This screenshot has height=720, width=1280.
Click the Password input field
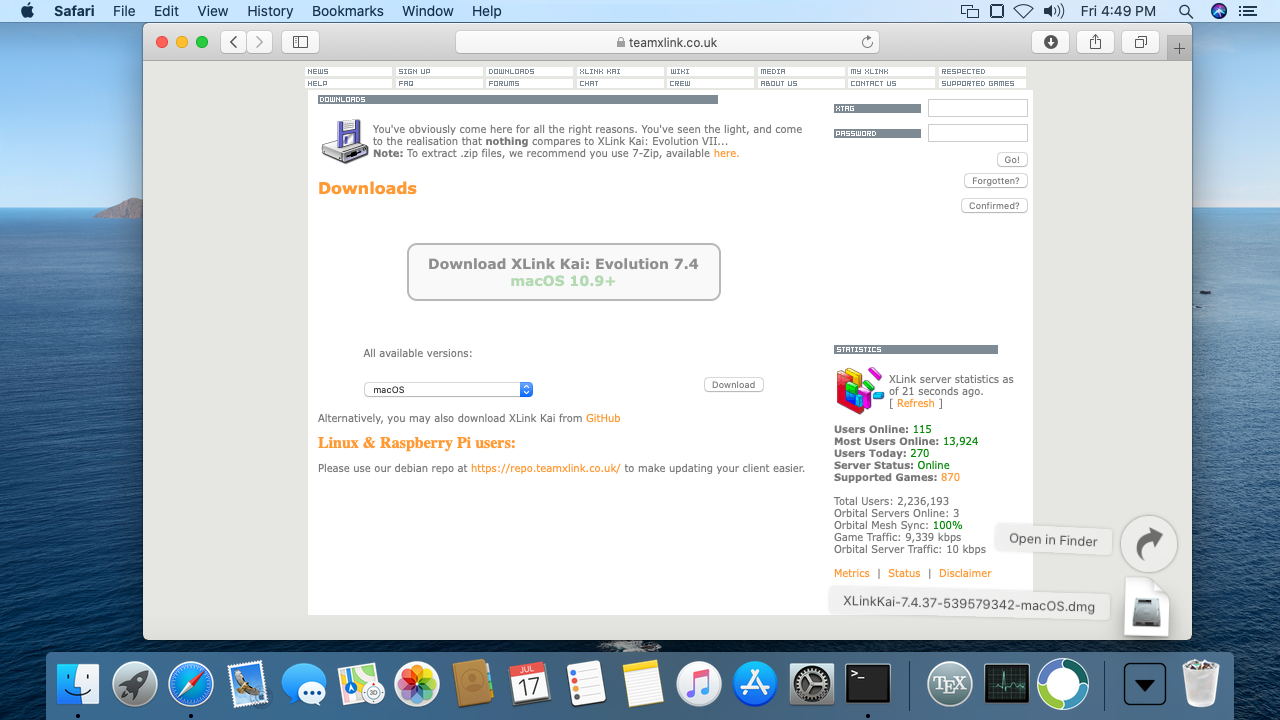tap(977, 133)
